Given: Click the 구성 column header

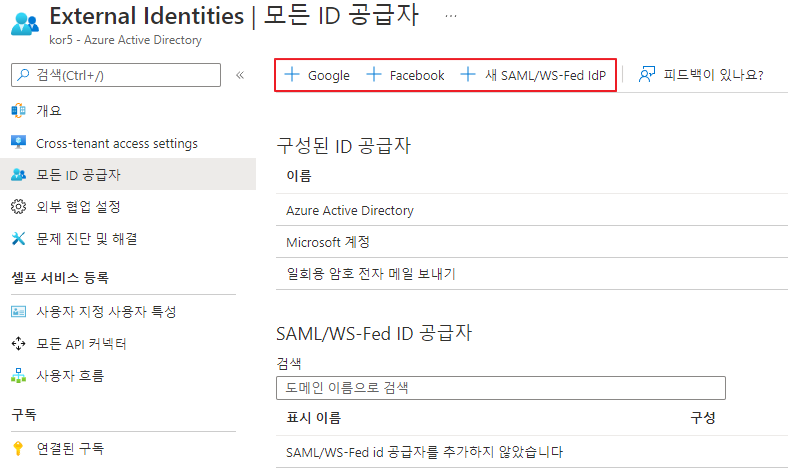Looking at the screenshot, I should pyautogui.click(x=703, y=417).
